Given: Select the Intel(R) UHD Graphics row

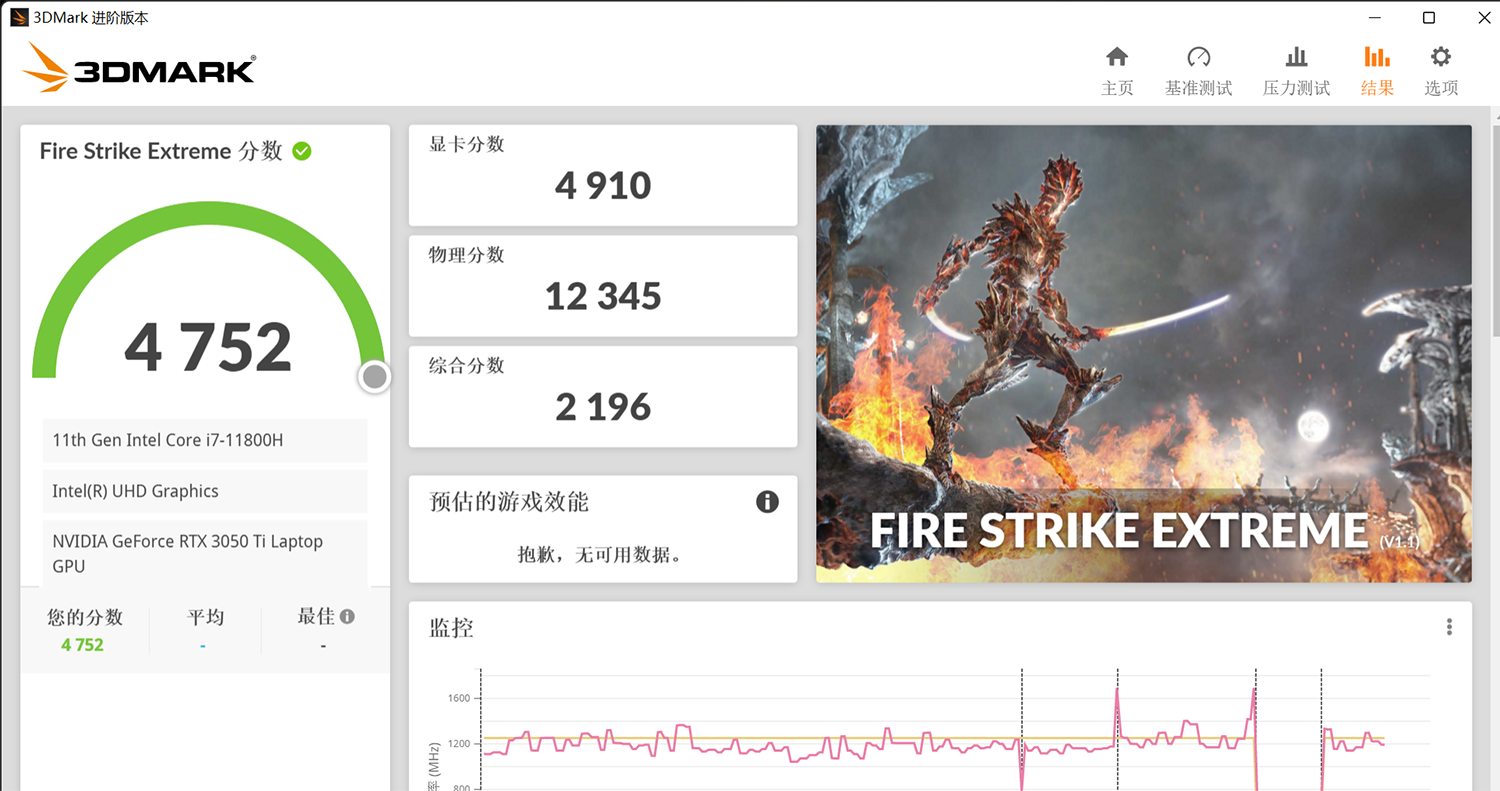Looking at the screenshot, I should pos(205,491).
